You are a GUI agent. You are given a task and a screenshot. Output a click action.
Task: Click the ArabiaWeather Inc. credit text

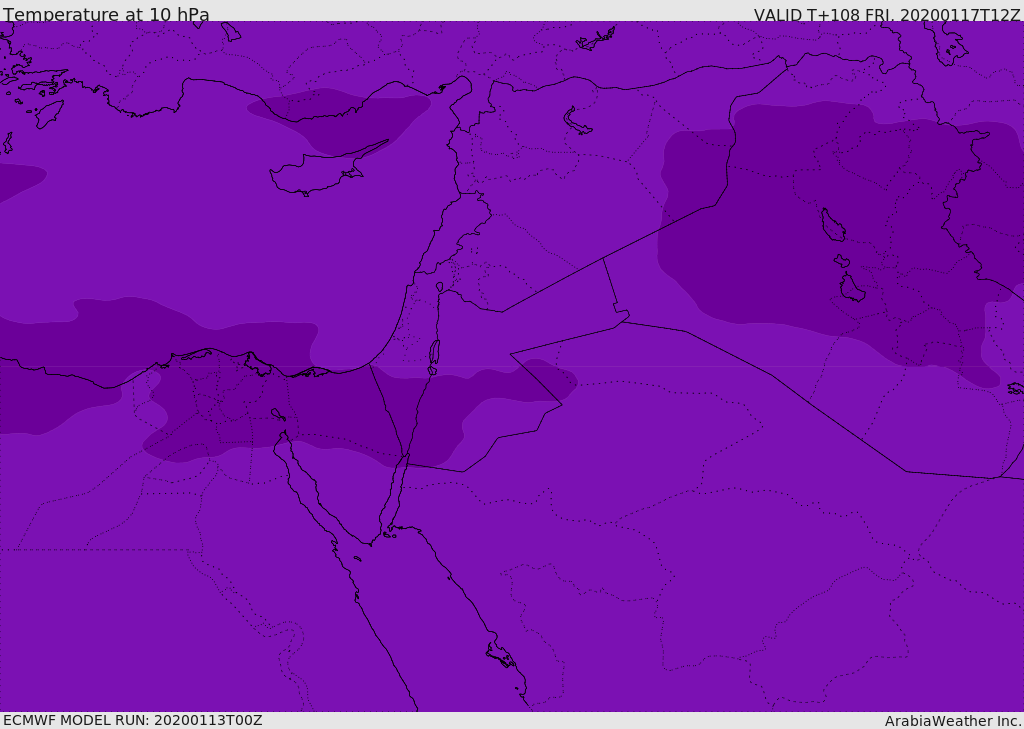coord(953,721)
